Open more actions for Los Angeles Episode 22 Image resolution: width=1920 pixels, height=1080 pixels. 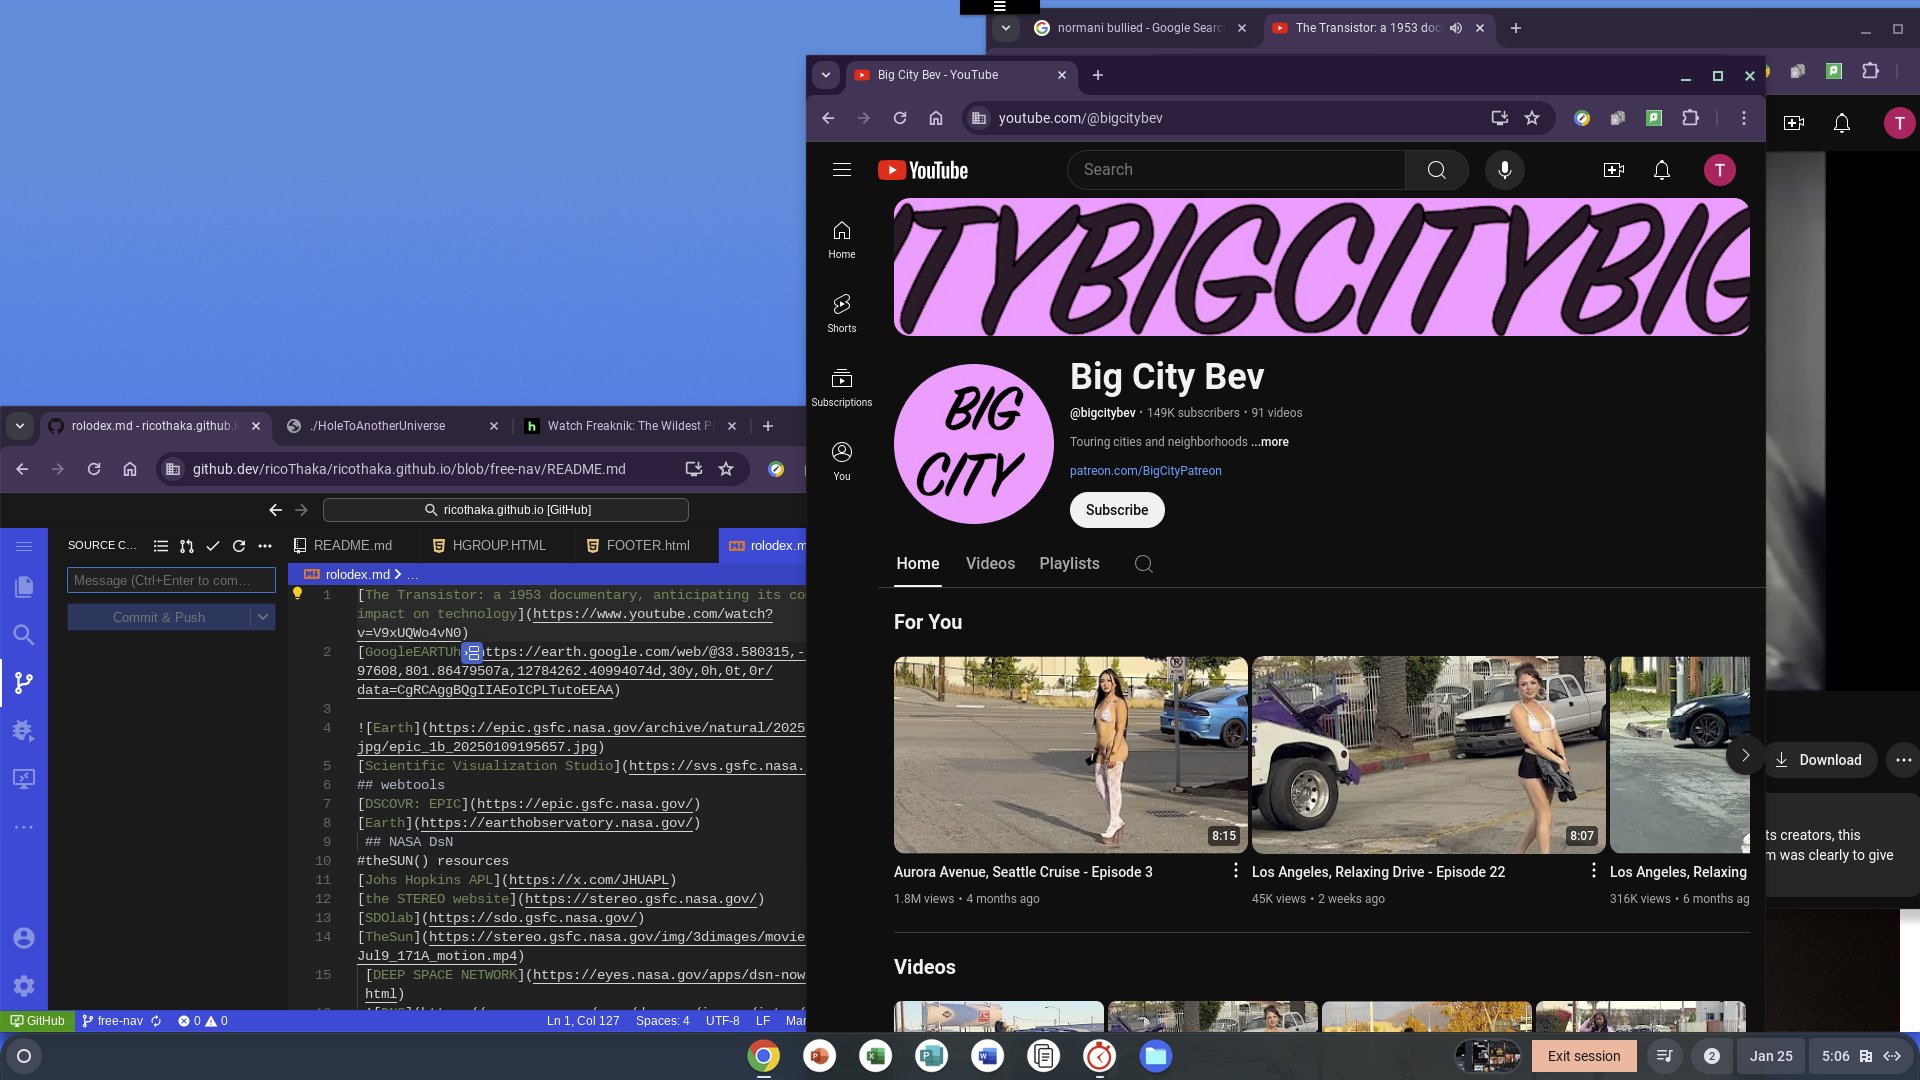point(1594,871)
